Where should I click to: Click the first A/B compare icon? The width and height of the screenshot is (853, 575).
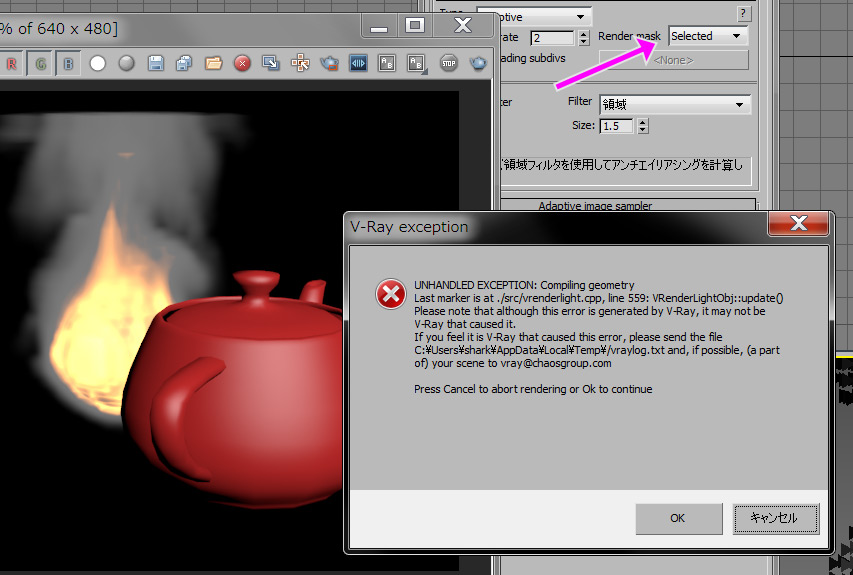(x=387, y=63)
